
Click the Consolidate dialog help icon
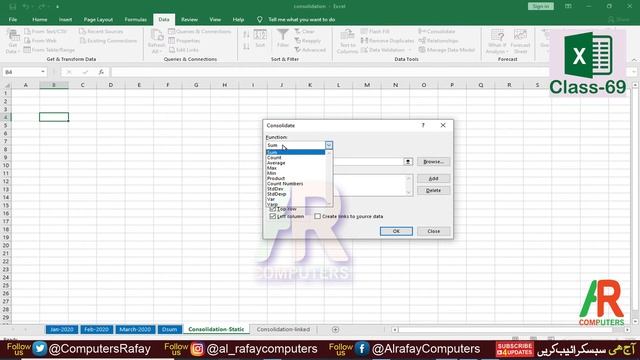(x=423, y=125)
